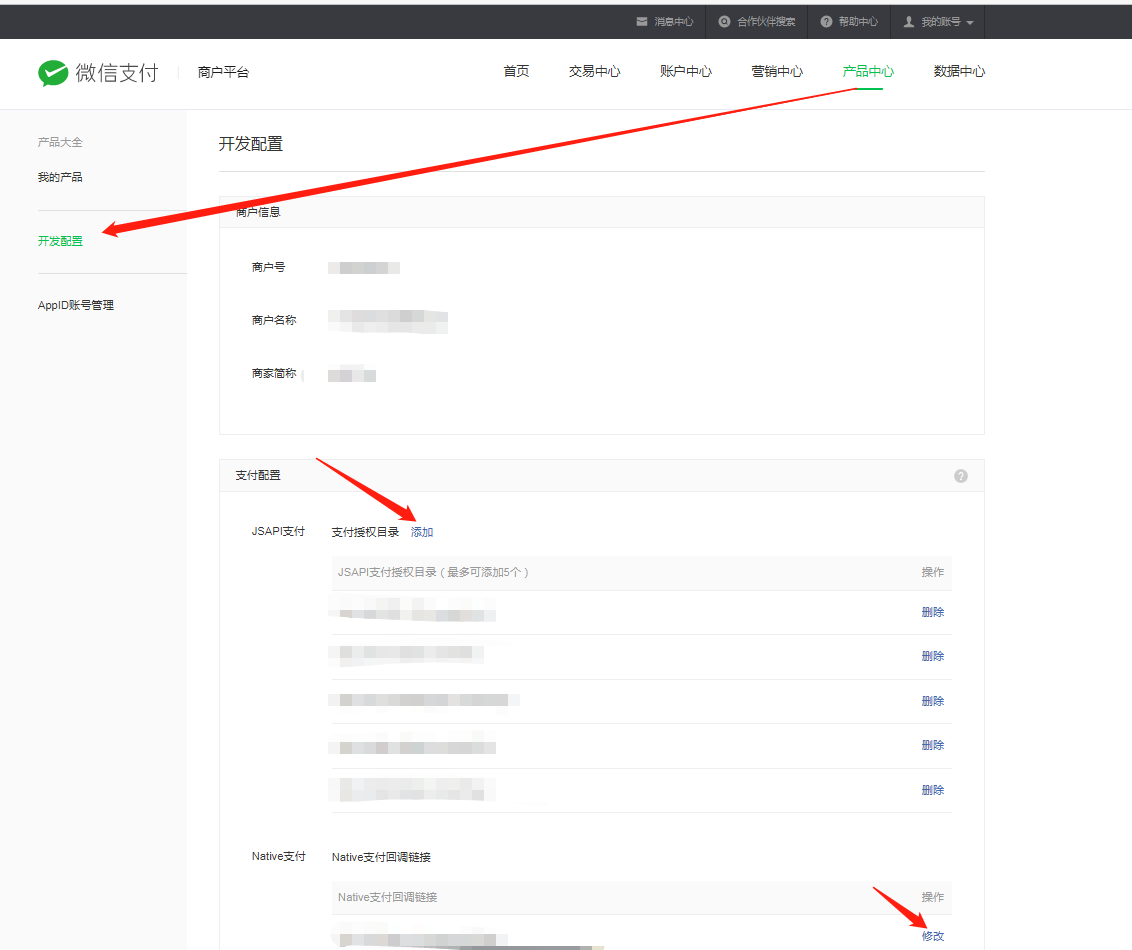1132x950 pixels.
Task: Click the help center question icon
Action: [827, 22]
